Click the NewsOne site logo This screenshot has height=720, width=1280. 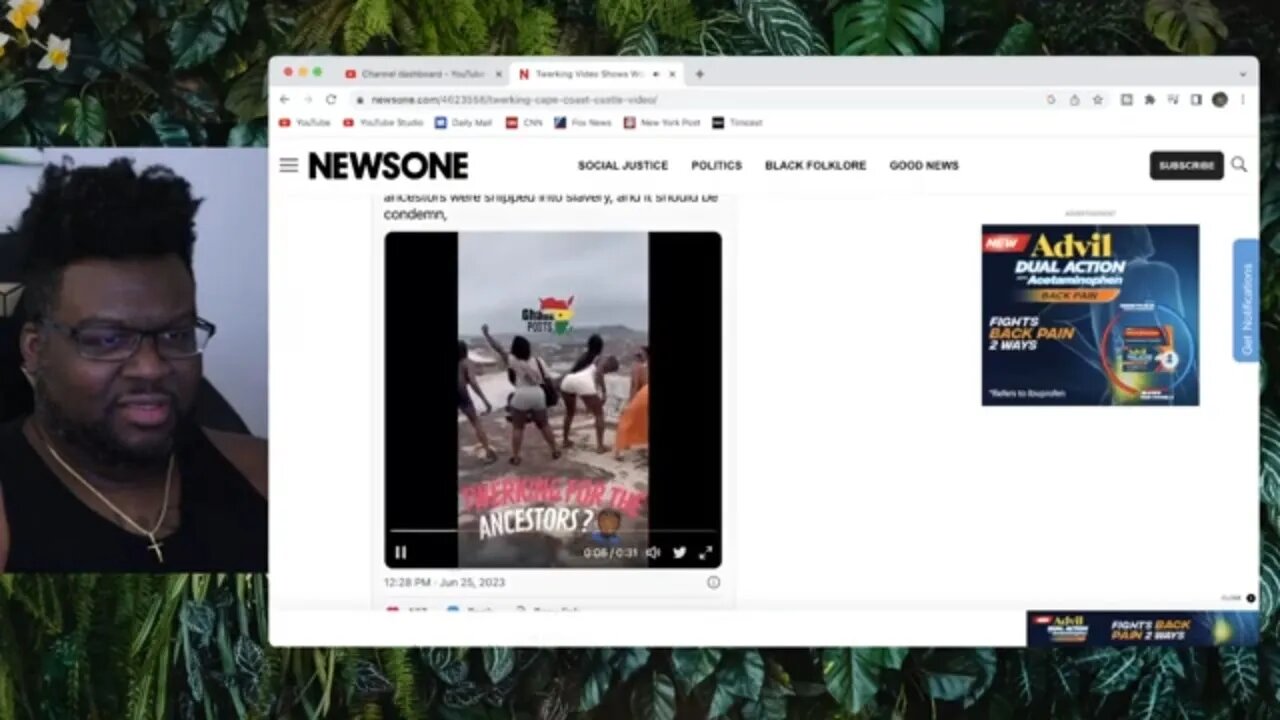point(388,166)
